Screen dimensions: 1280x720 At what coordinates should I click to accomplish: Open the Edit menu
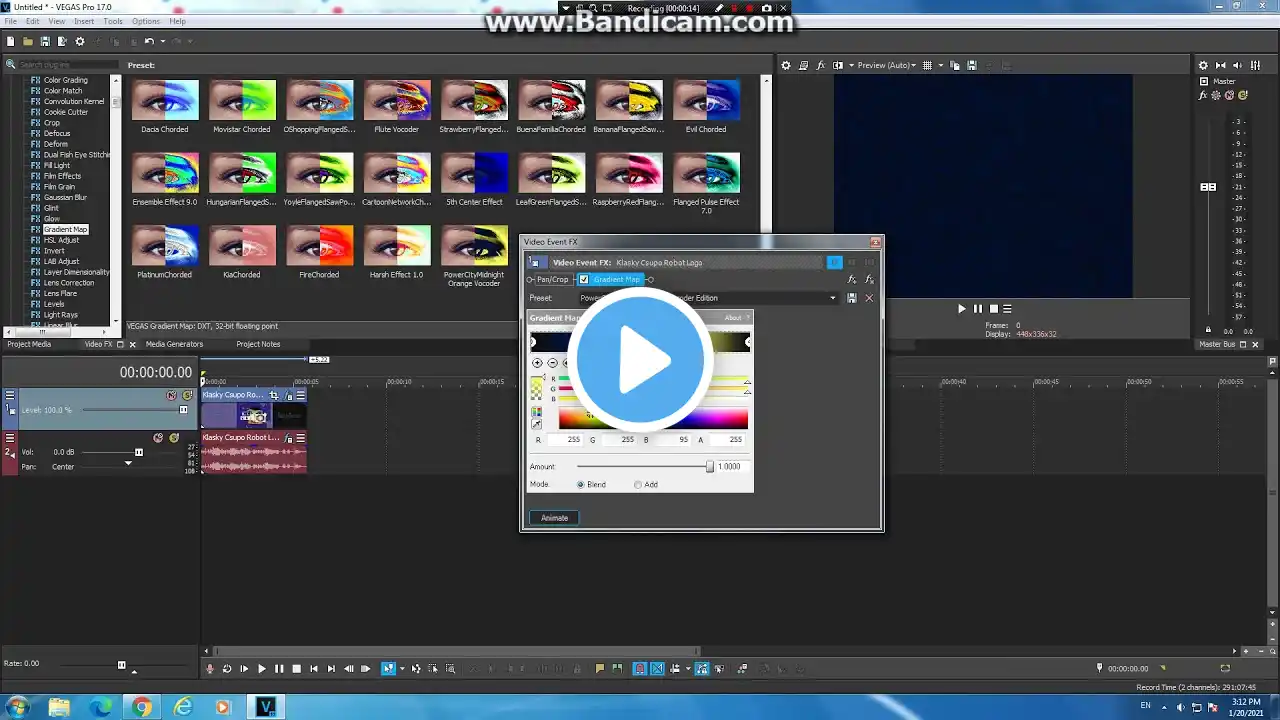click(33, 21)
